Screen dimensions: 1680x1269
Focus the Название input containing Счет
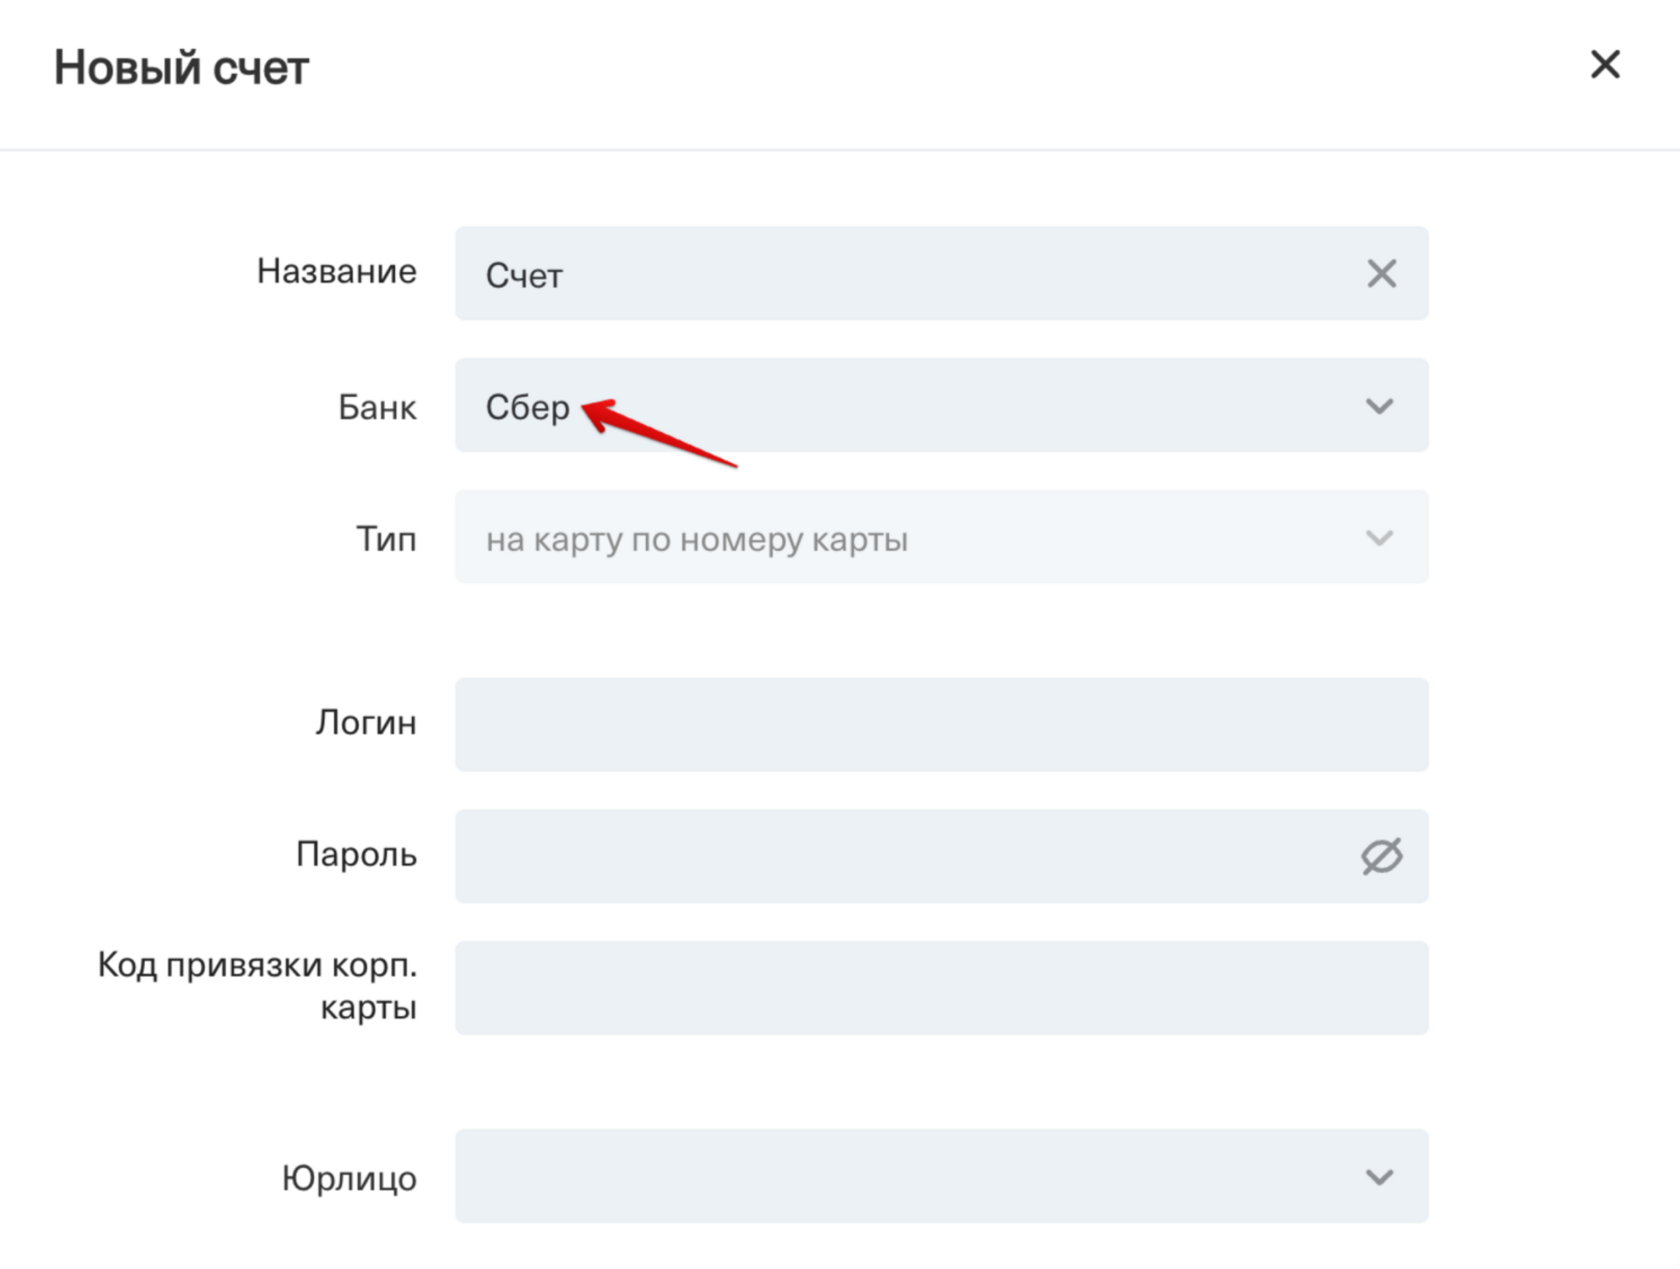click(x=900, y=274)
